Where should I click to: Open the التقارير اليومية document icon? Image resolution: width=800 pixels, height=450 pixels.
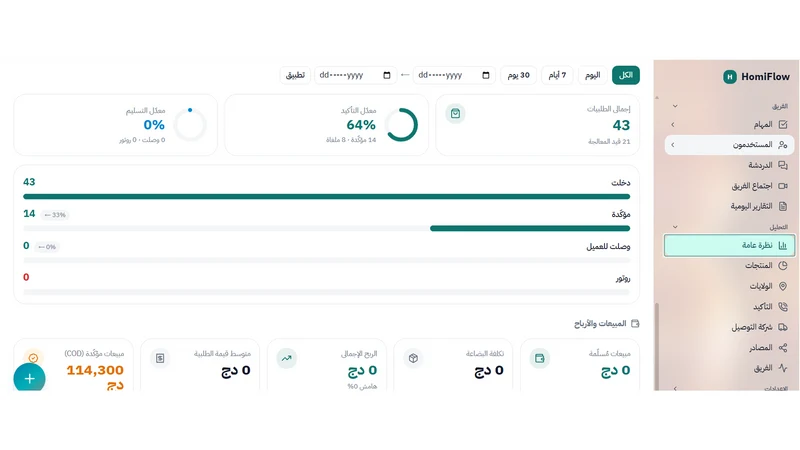click(783, 206)
